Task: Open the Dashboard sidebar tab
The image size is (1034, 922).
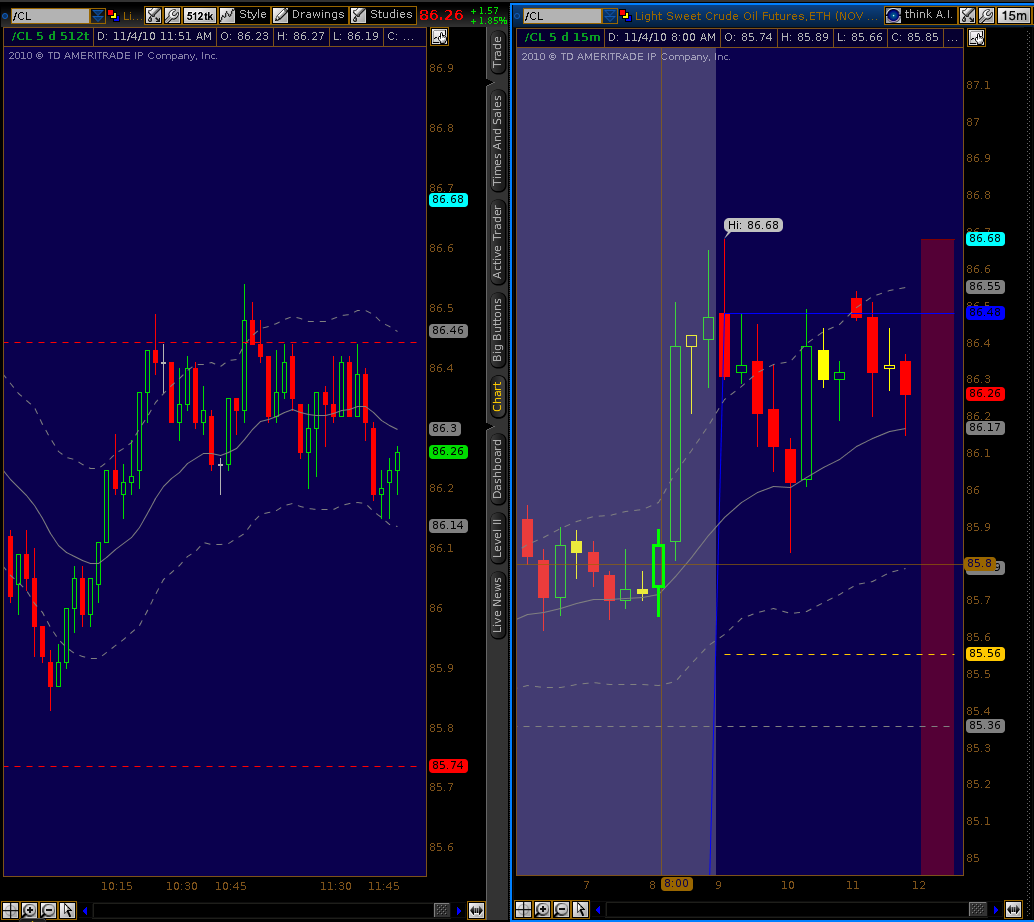Action: (497, 468)
